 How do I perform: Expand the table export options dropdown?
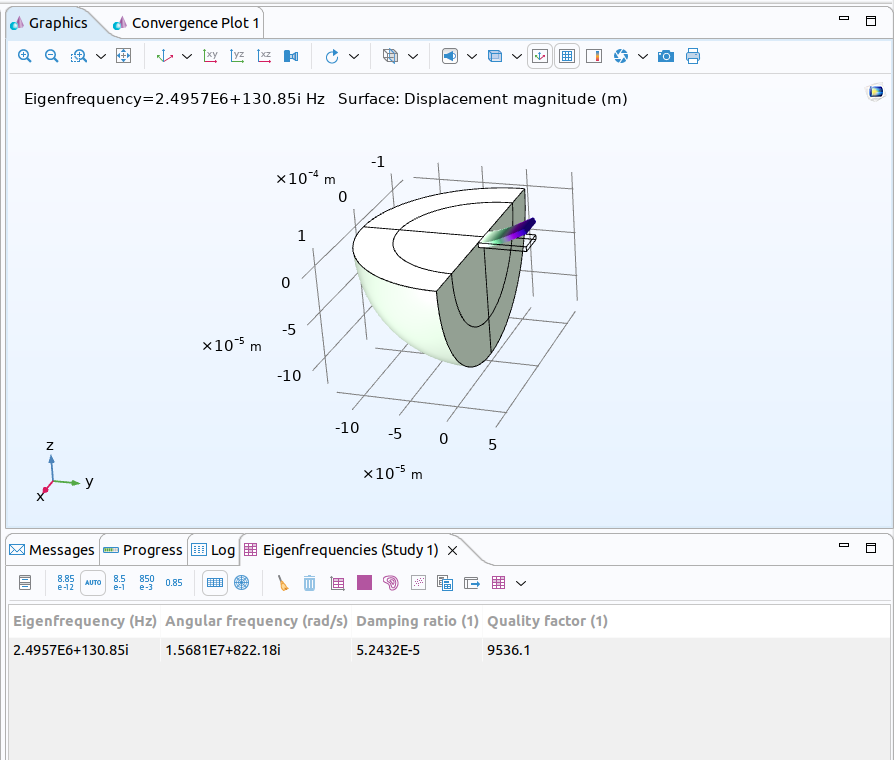[521, 582]
